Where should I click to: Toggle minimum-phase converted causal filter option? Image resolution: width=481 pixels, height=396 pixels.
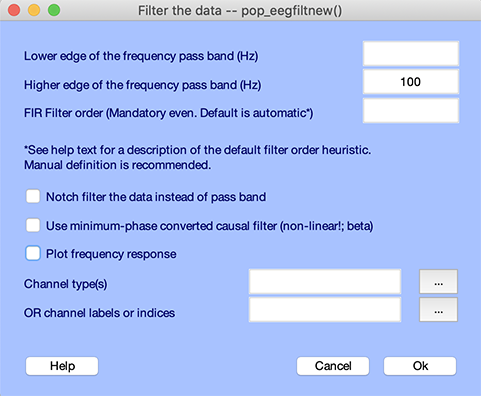[x=33, y=225]
